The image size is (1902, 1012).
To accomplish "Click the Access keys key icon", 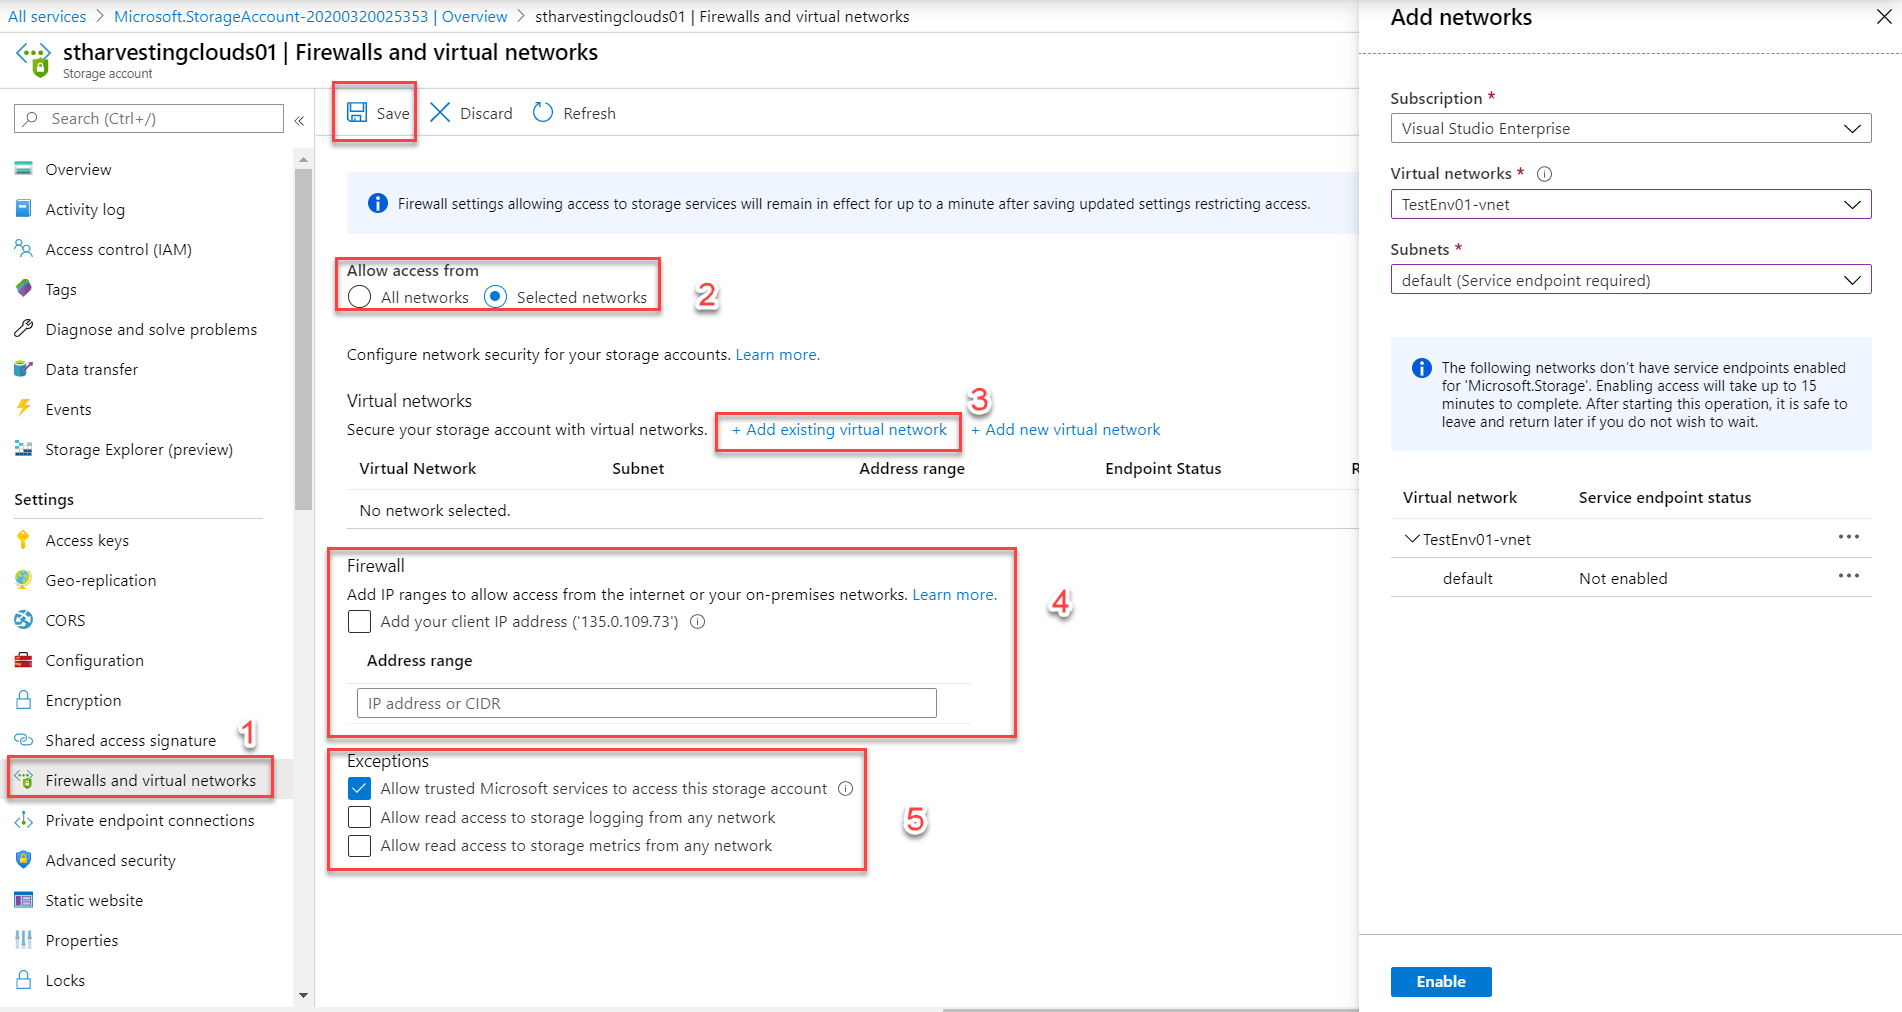I will point(24,540).
